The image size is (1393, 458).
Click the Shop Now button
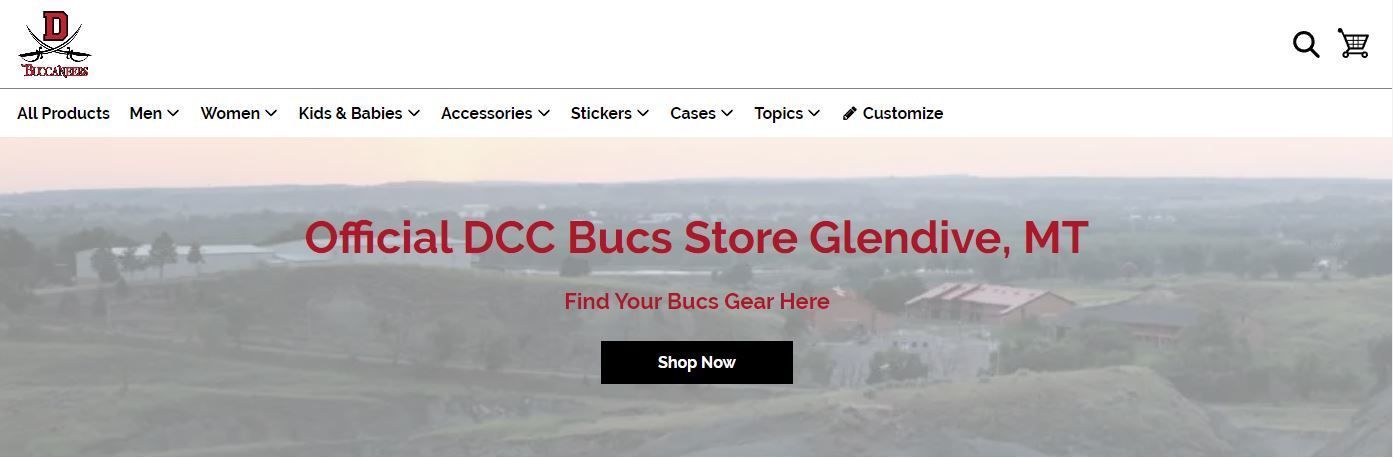click(x=697, y=362)
